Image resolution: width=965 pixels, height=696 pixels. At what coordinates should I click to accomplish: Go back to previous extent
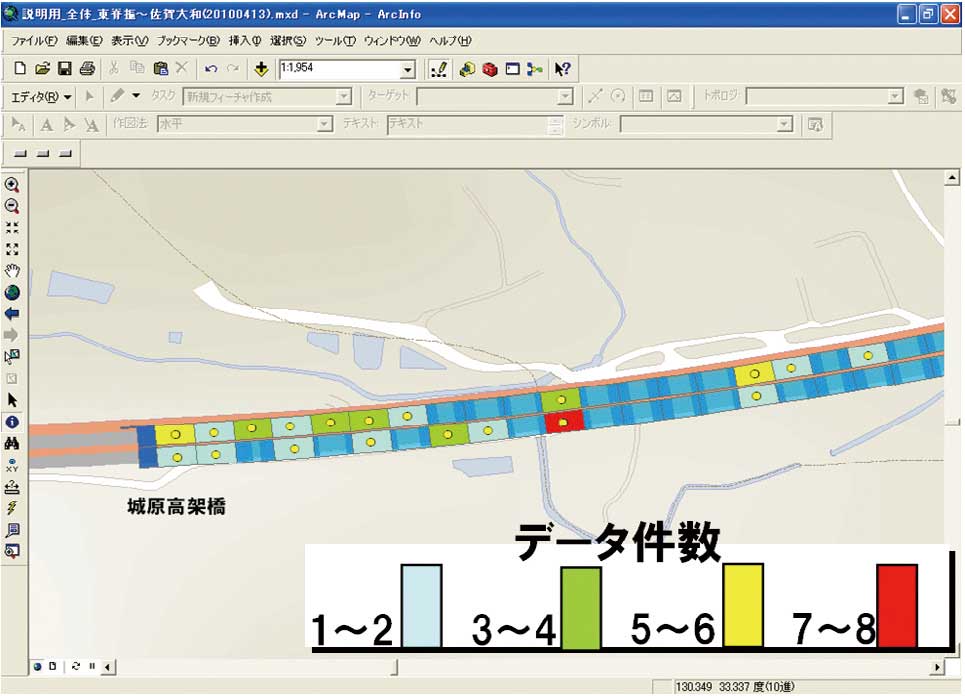point(12,314)
